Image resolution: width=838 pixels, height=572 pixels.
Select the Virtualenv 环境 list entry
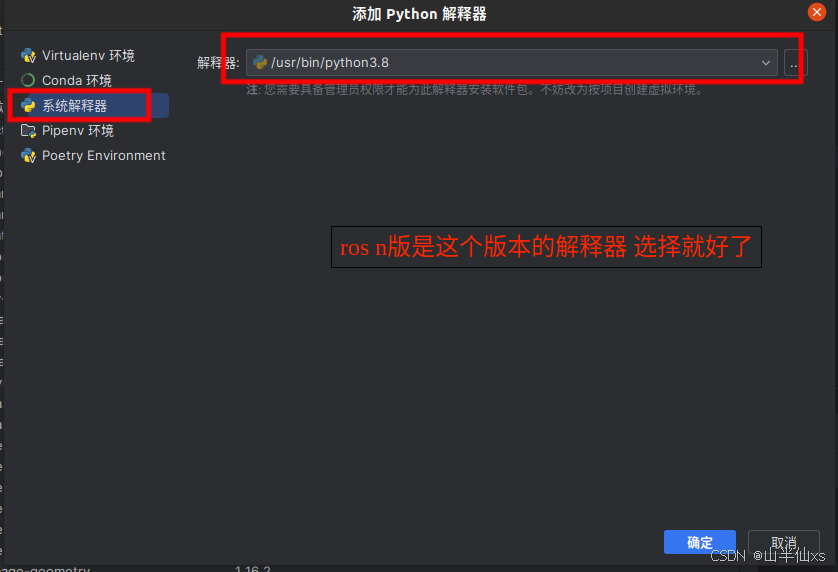88,56
